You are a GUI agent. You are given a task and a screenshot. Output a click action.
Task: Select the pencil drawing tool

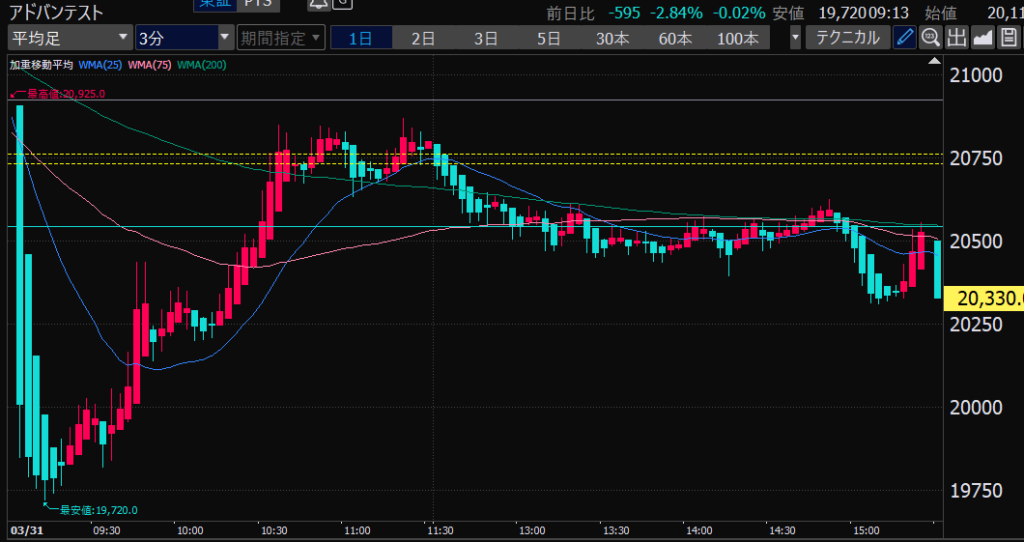905,38
